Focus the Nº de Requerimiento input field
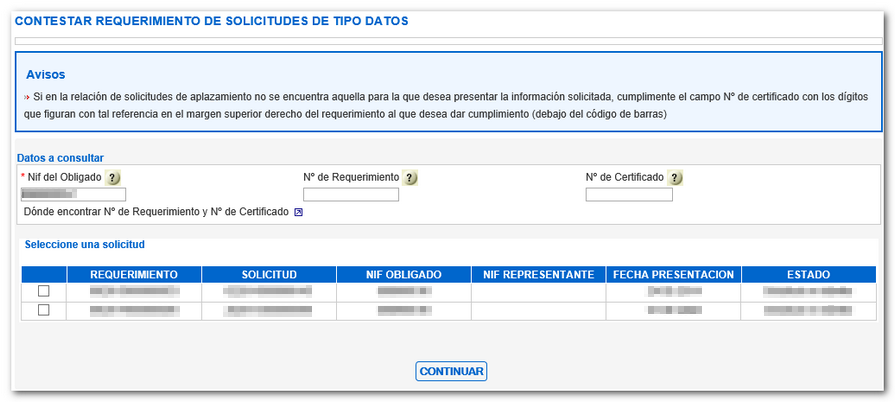 point(351,195)
